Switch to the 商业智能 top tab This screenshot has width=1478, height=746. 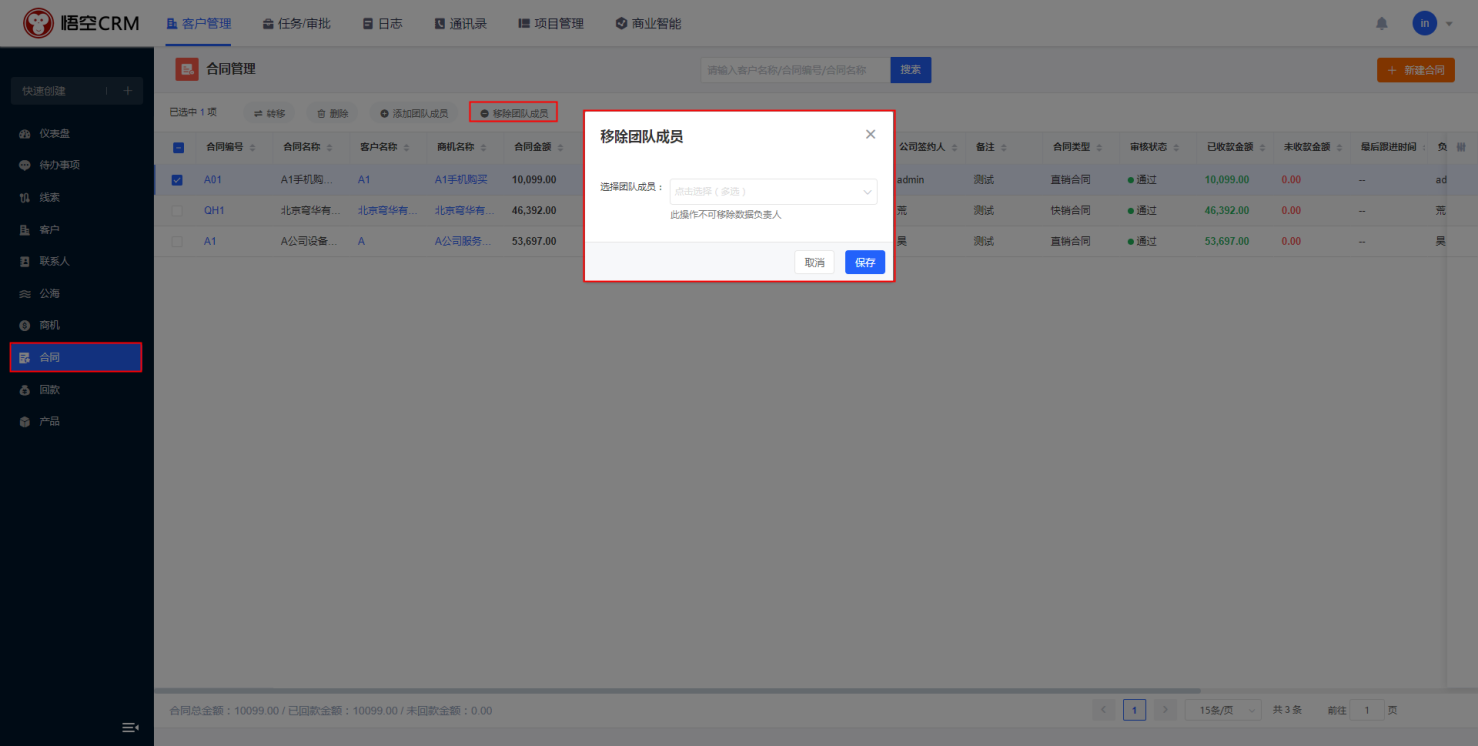[648, 23]
